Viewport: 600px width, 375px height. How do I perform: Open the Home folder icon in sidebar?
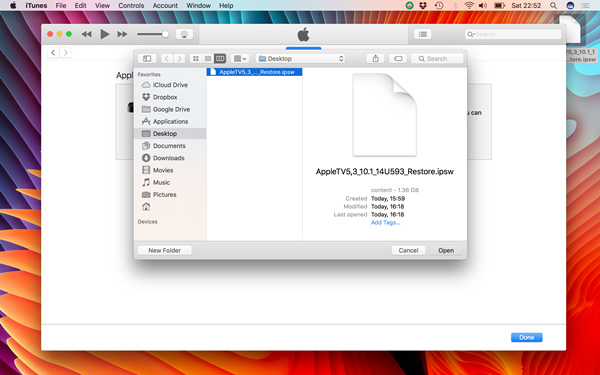(x=146, y=207)
